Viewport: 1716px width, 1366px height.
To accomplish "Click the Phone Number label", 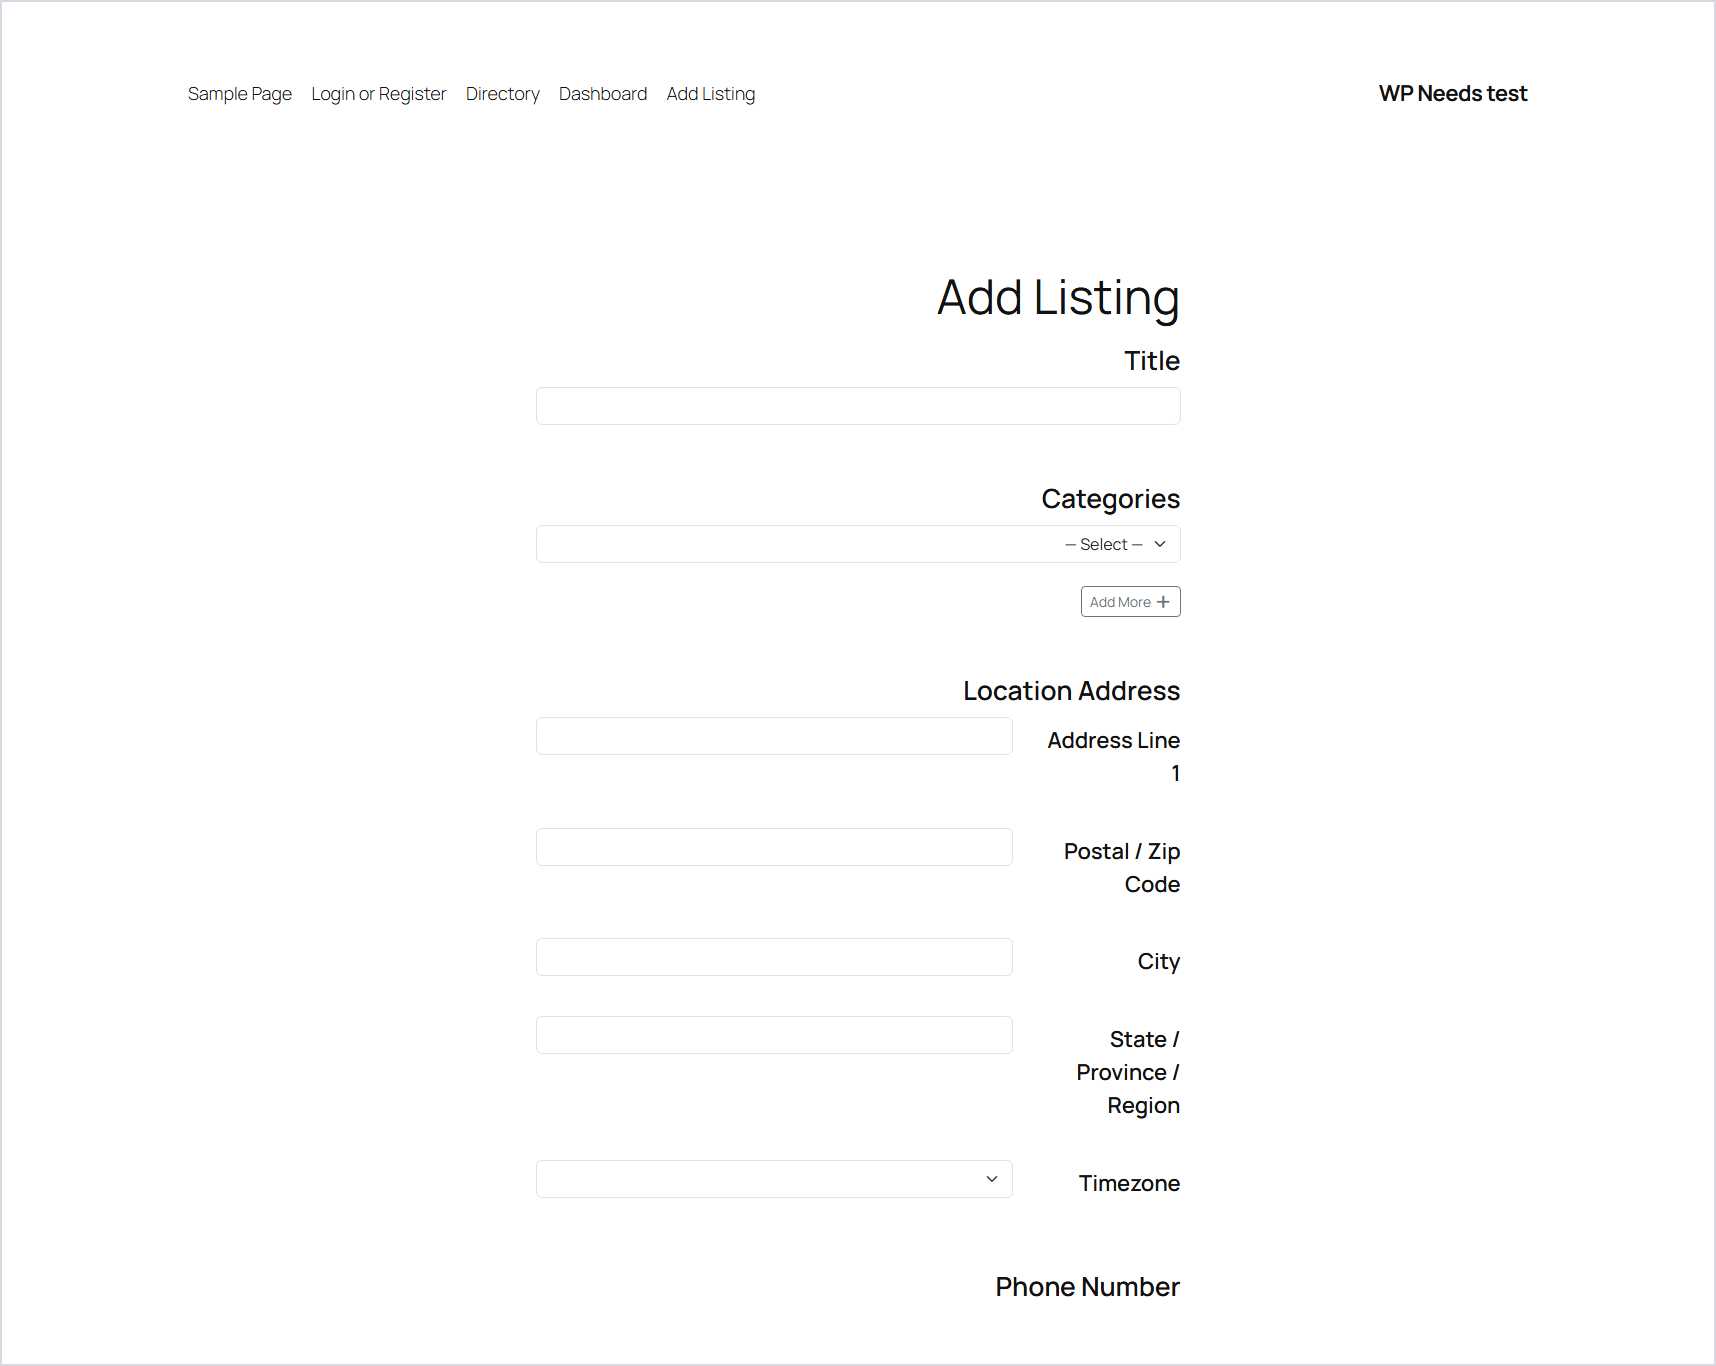I will click(1087, 1287).
